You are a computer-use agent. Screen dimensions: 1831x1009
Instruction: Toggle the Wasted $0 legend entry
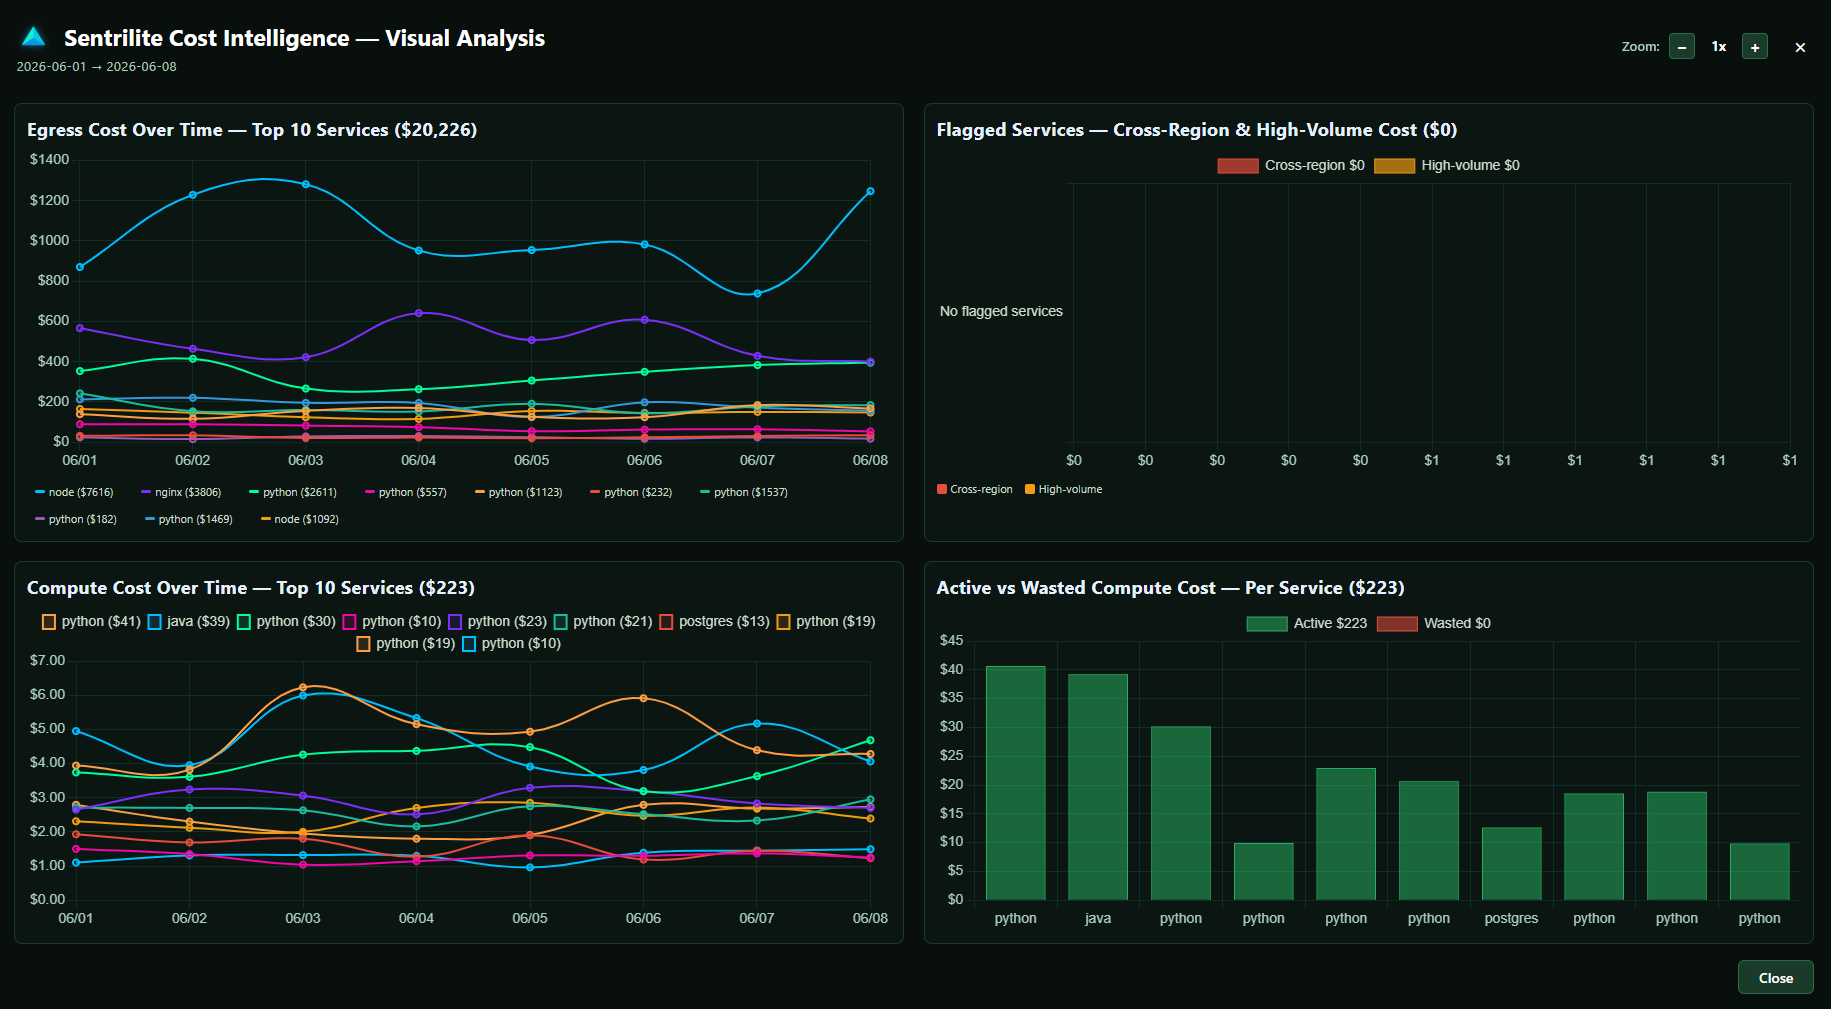pos(1433,623)
